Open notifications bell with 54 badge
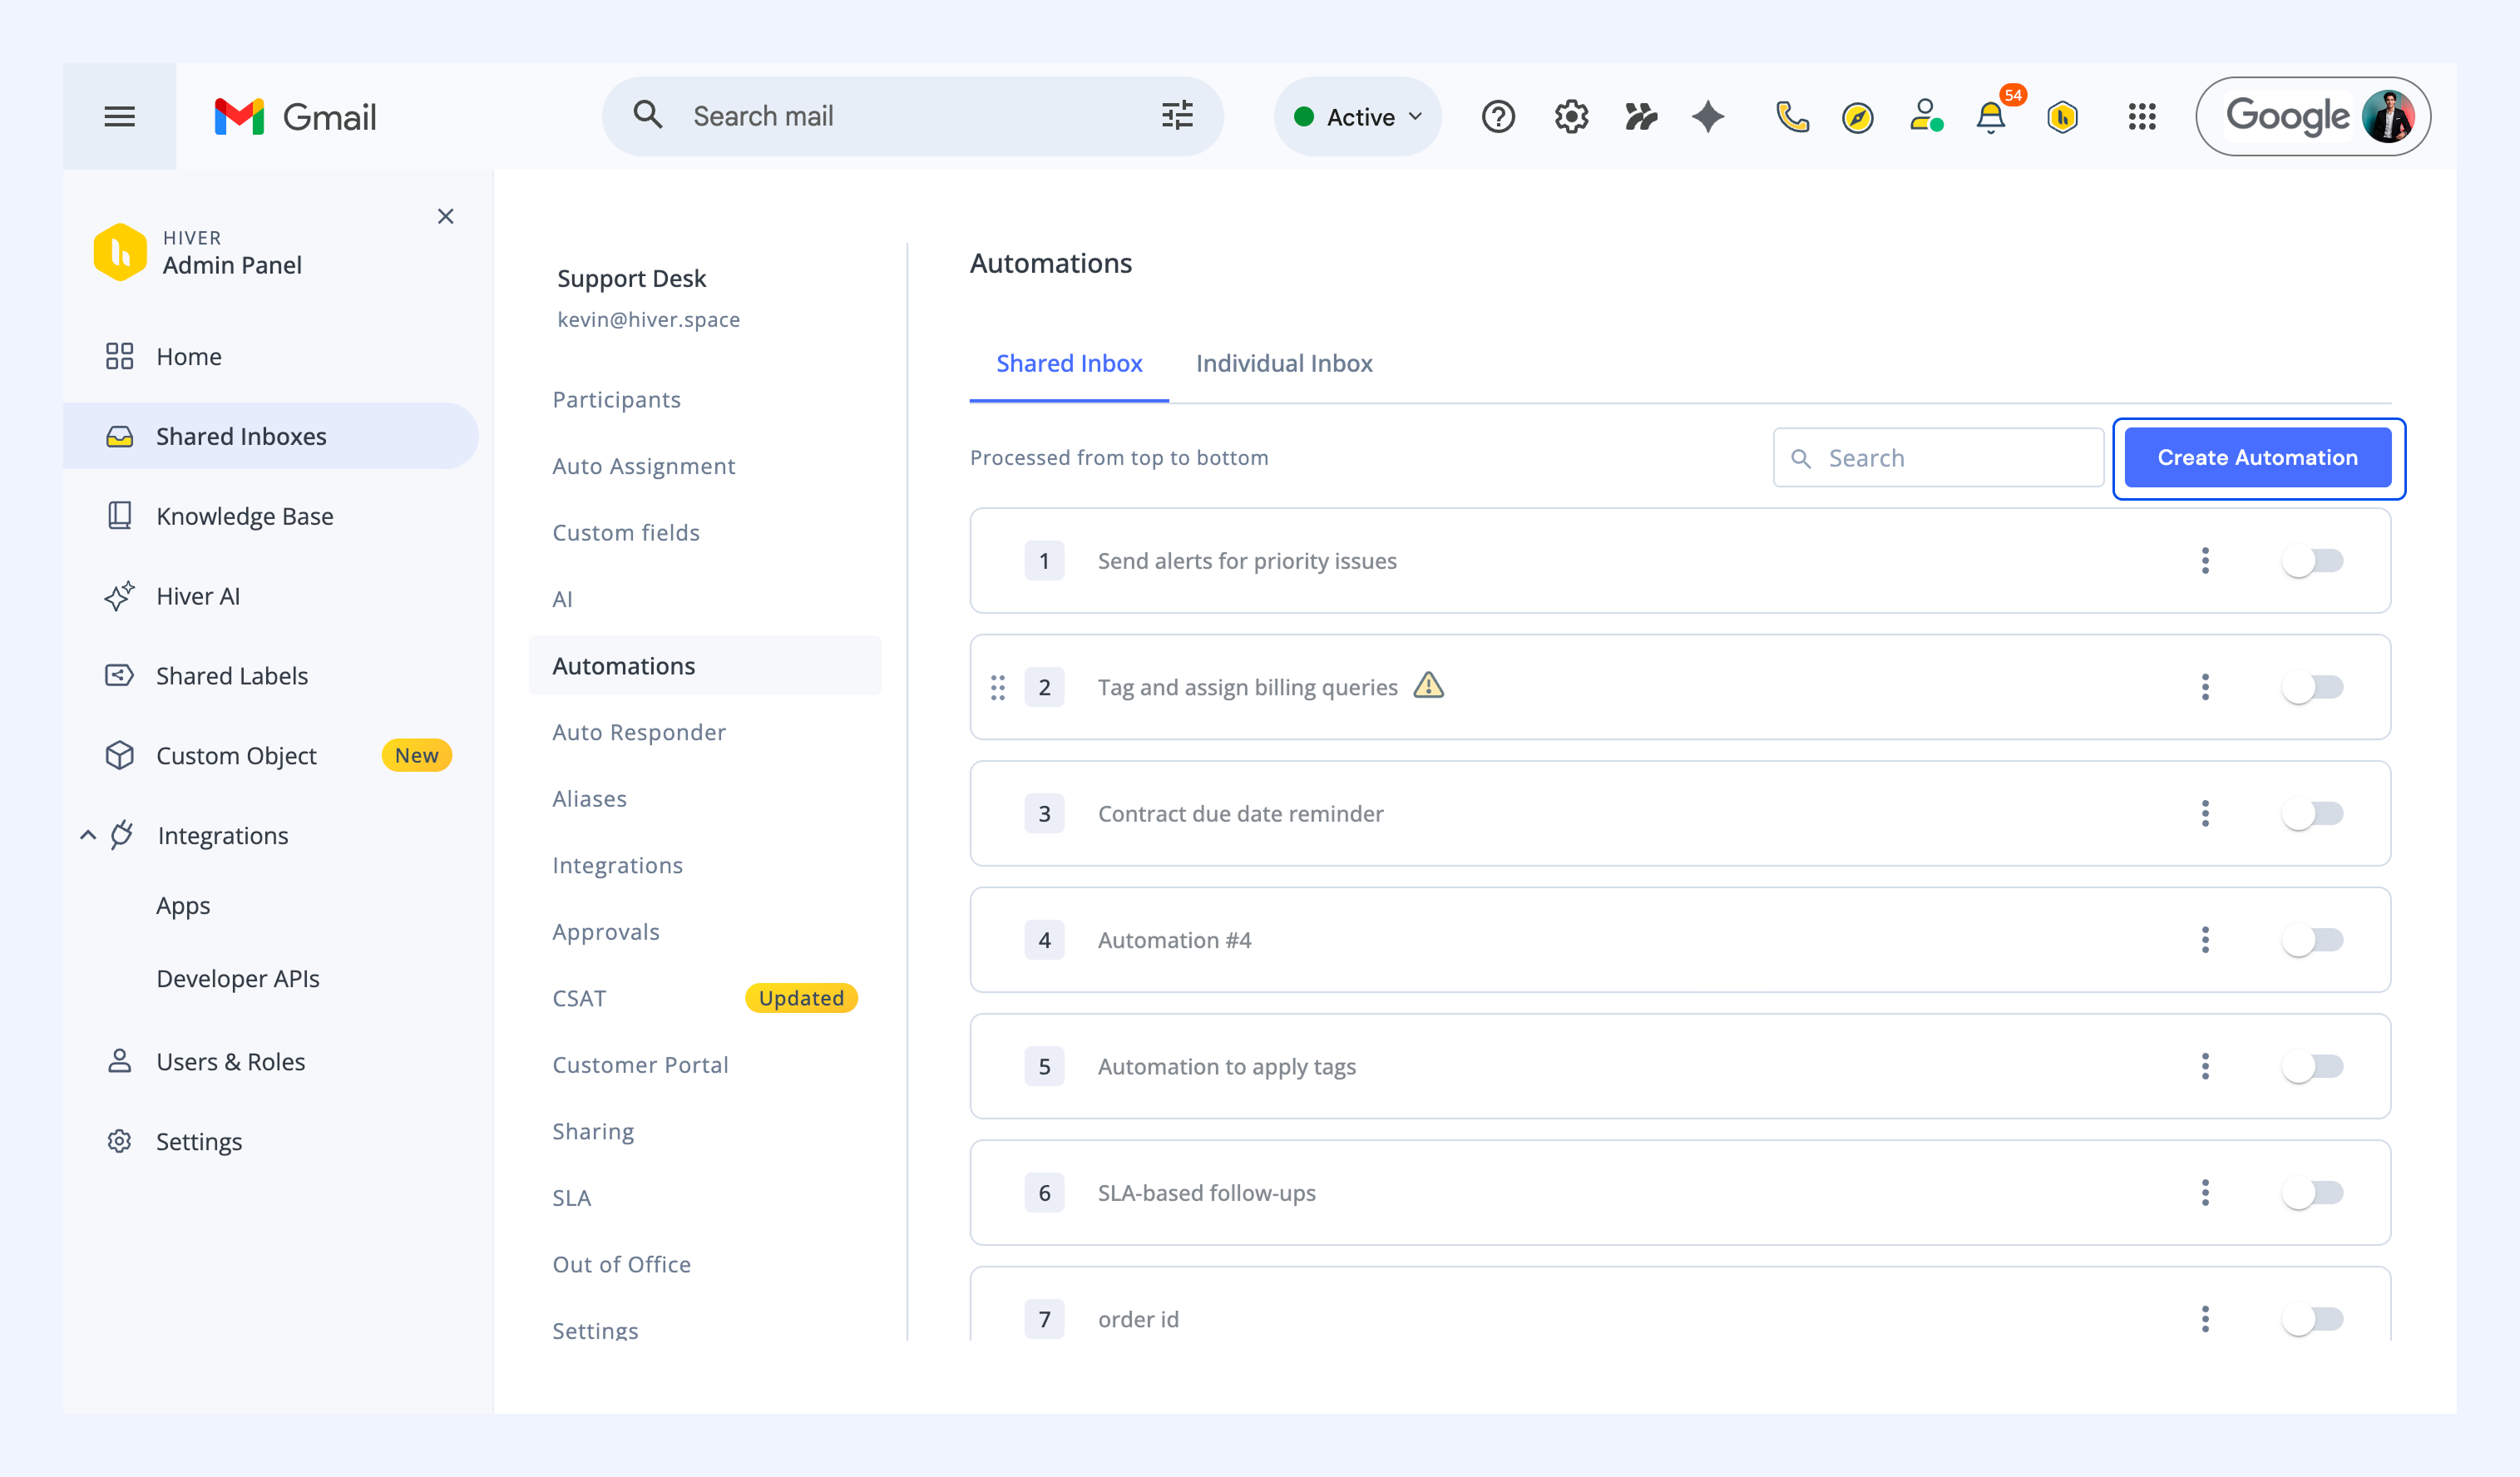This screenshot has height=1477, width=2520. pos(1992,117)
